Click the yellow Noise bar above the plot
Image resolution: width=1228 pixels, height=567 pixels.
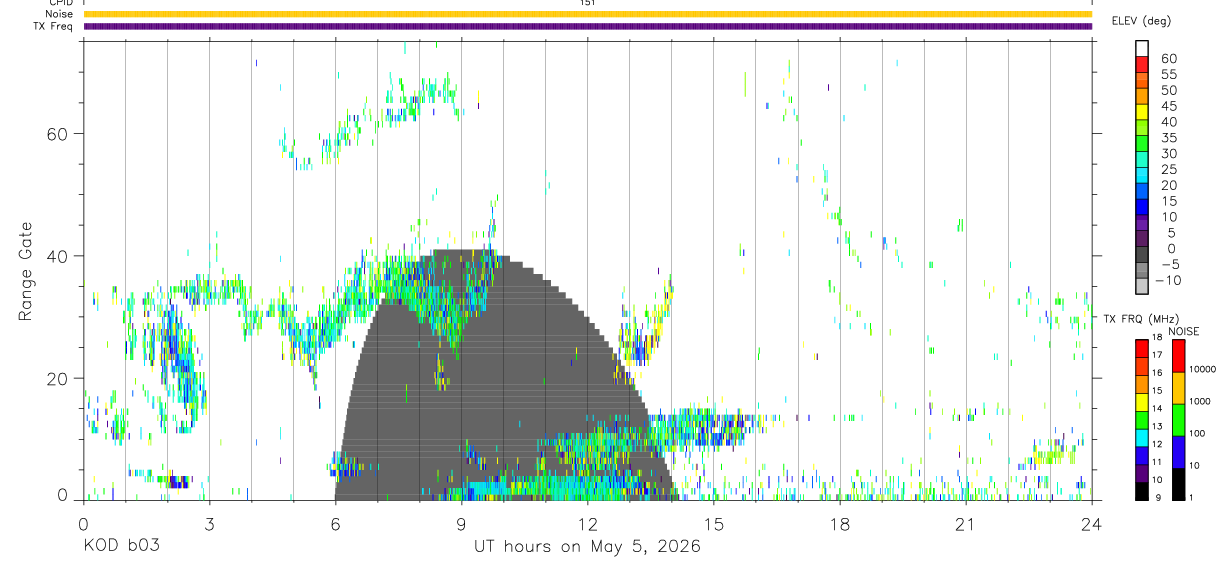pyautogui.click(x=587, y=14)
